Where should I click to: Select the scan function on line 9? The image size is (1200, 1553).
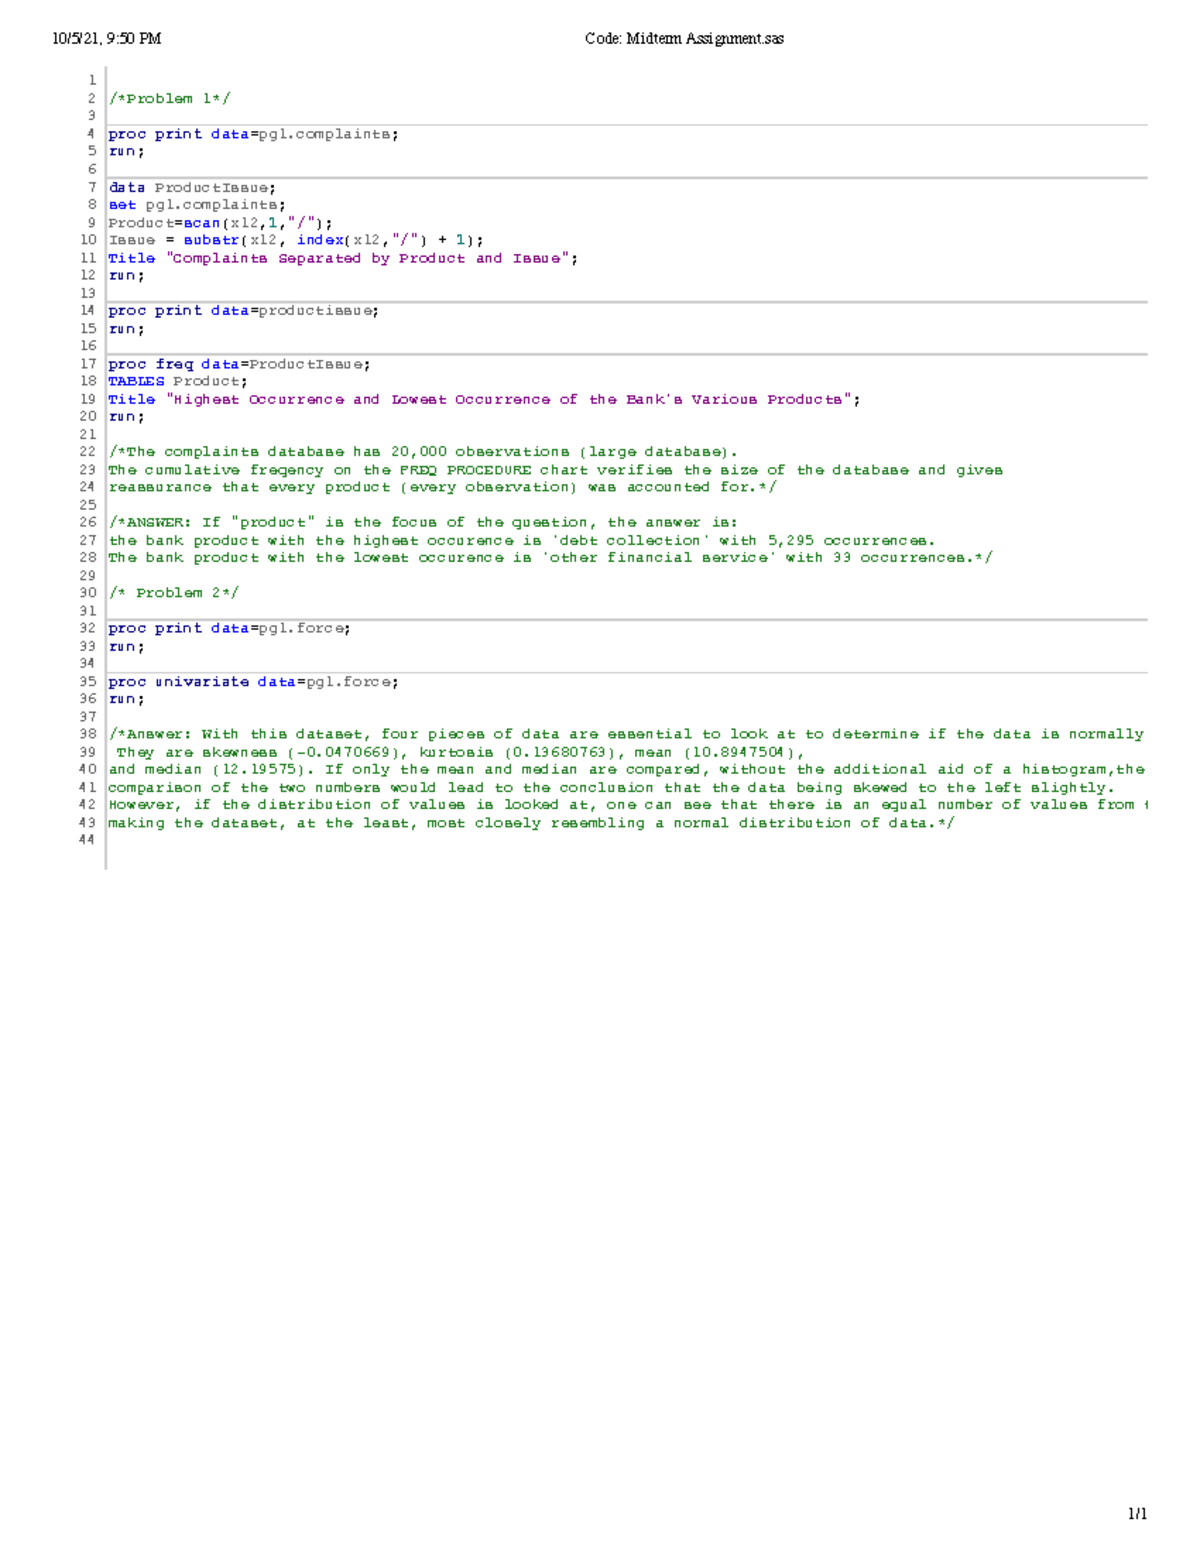[205, 222]
